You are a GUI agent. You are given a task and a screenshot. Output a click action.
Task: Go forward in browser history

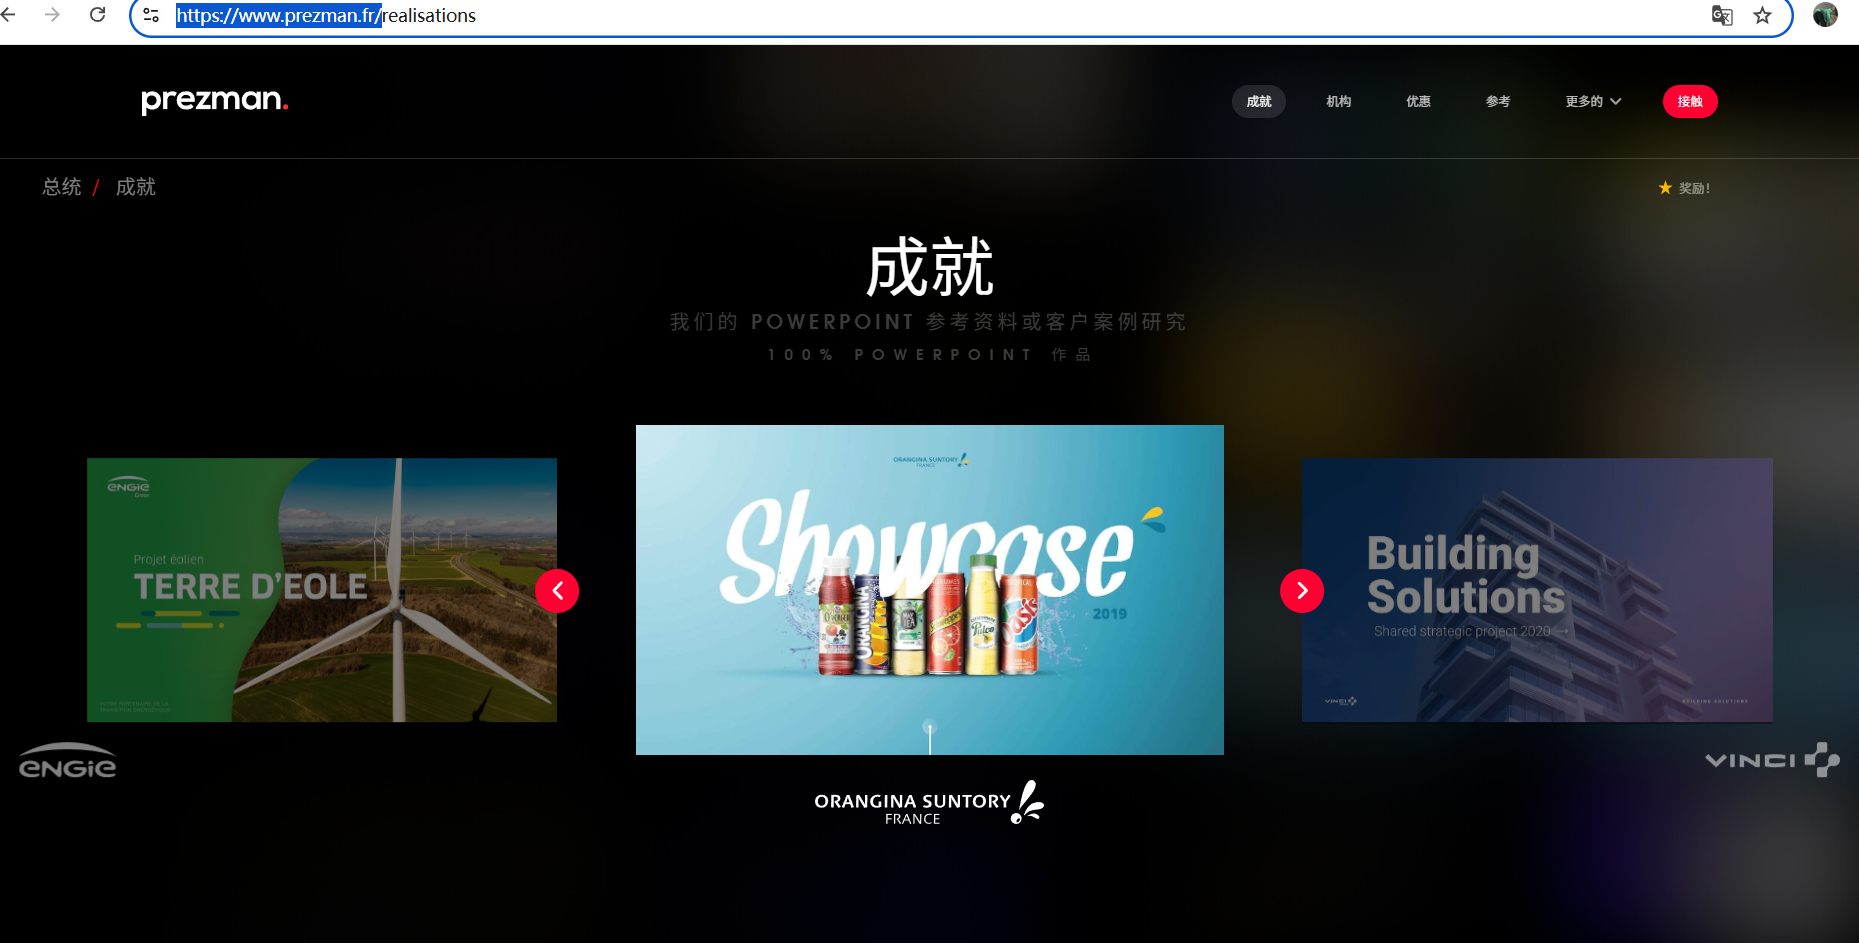click(53, 15)
